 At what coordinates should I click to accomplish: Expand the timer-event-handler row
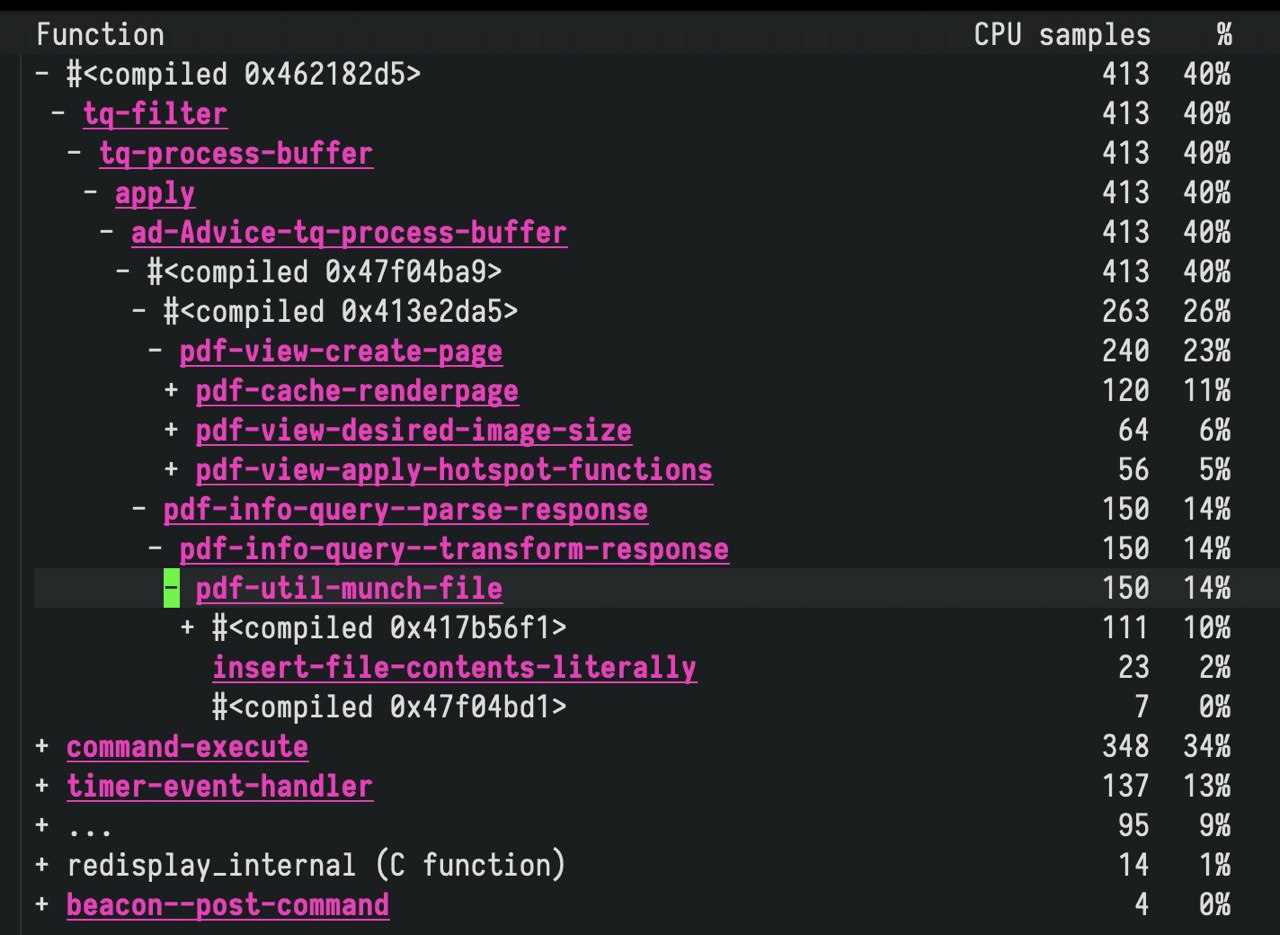tap(42, 787)
